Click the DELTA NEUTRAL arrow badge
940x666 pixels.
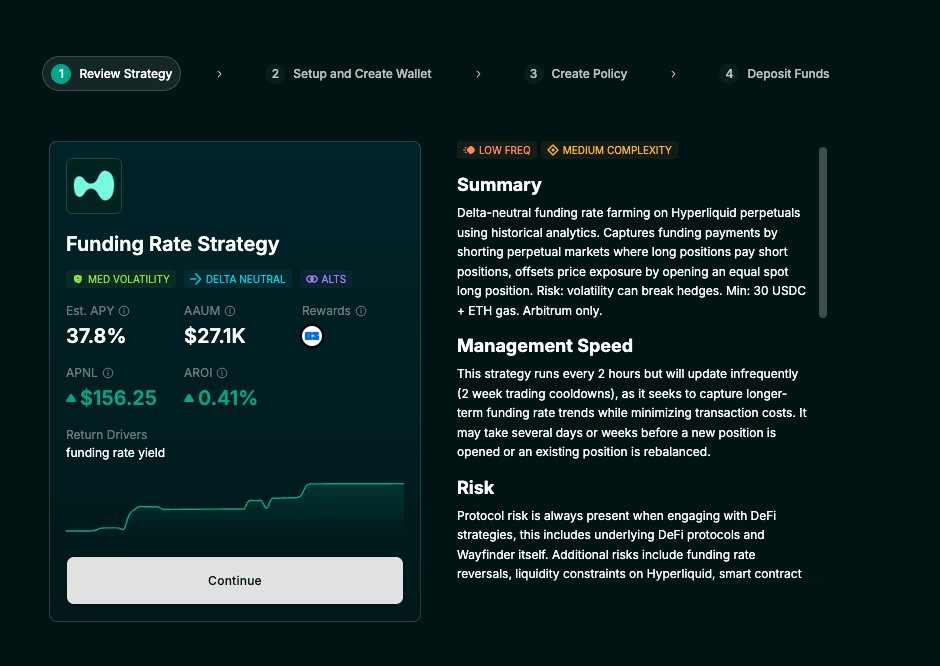tap(237, 279)
